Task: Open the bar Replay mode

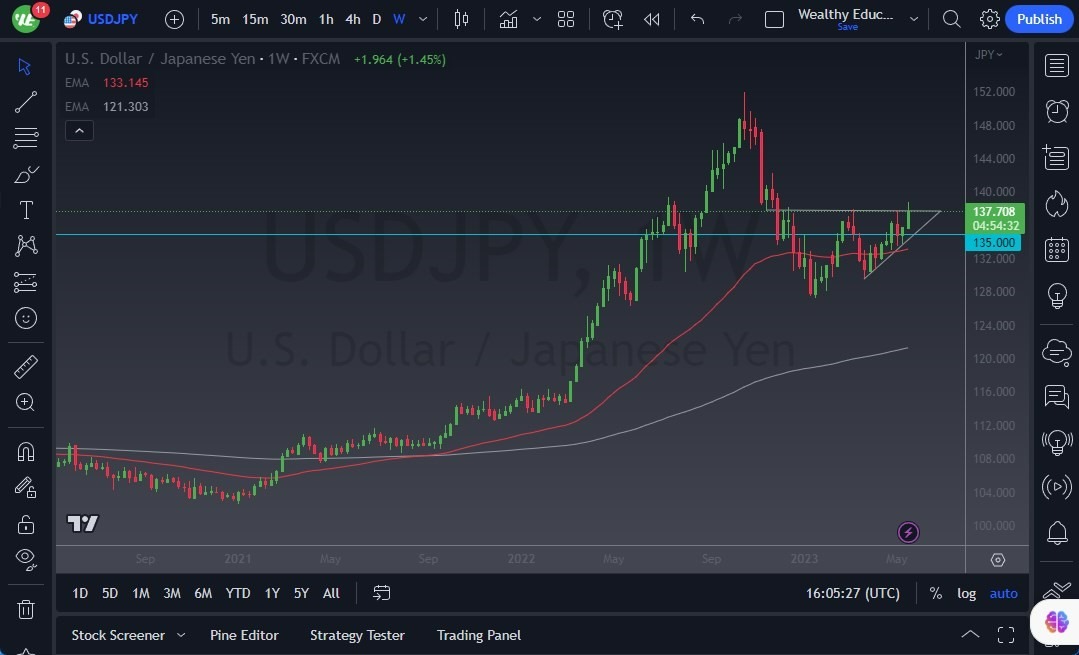Action: (x=652, y=18)
